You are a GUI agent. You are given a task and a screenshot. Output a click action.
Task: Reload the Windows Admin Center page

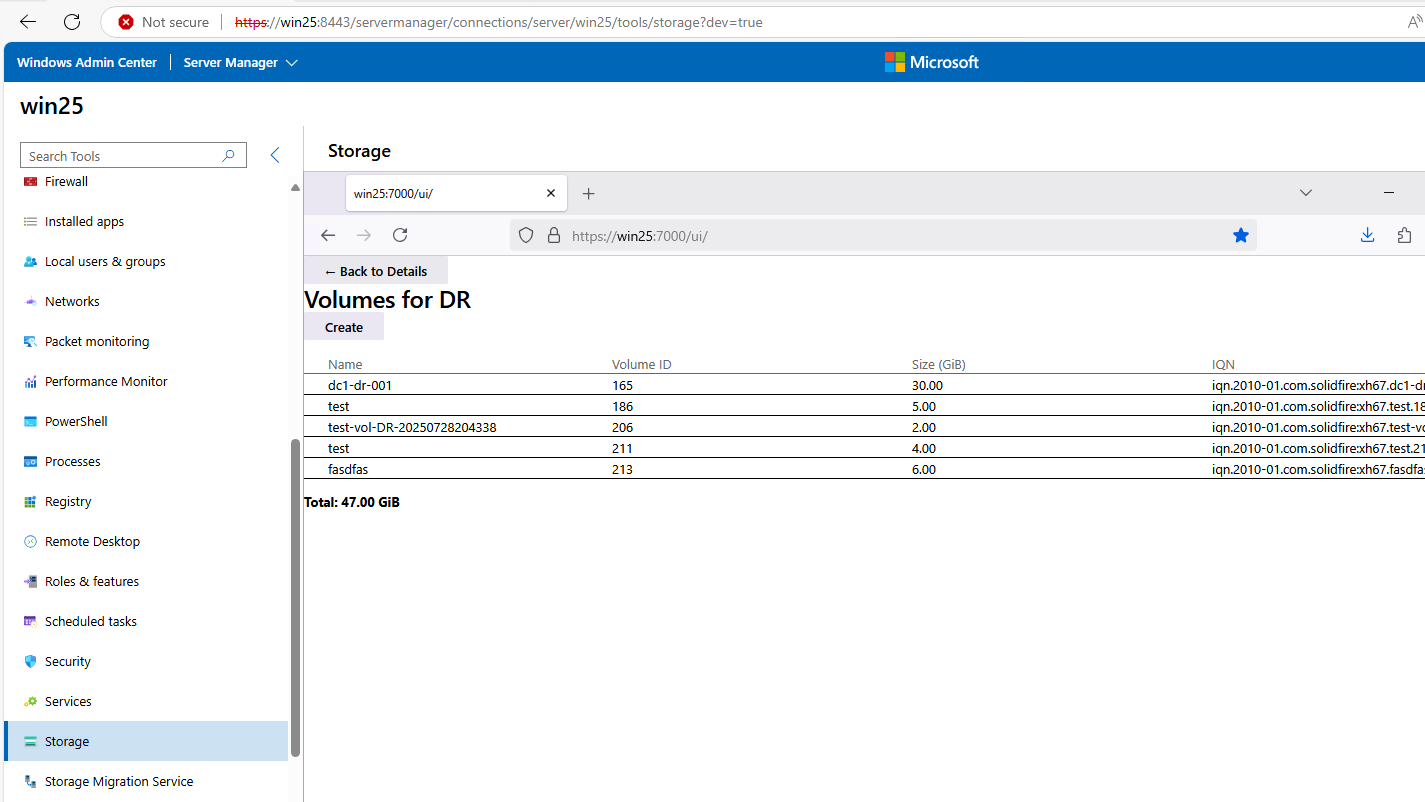(72, 22)
